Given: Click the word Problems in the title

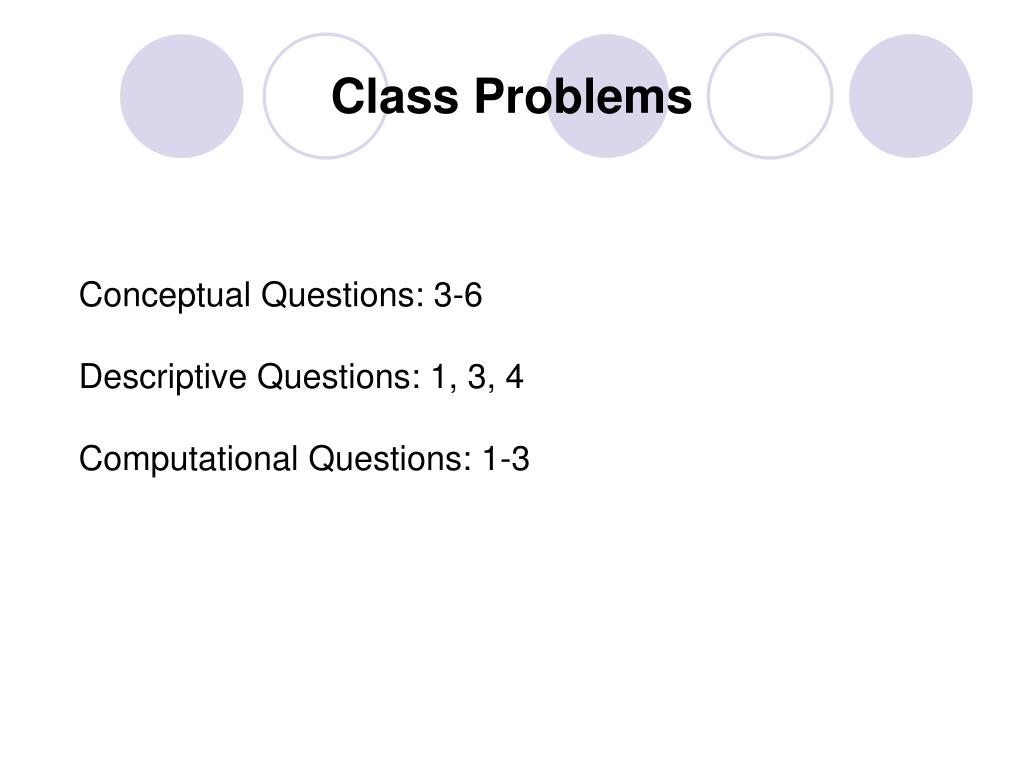Looking at the screenshot, I should [x=583, y=96].
